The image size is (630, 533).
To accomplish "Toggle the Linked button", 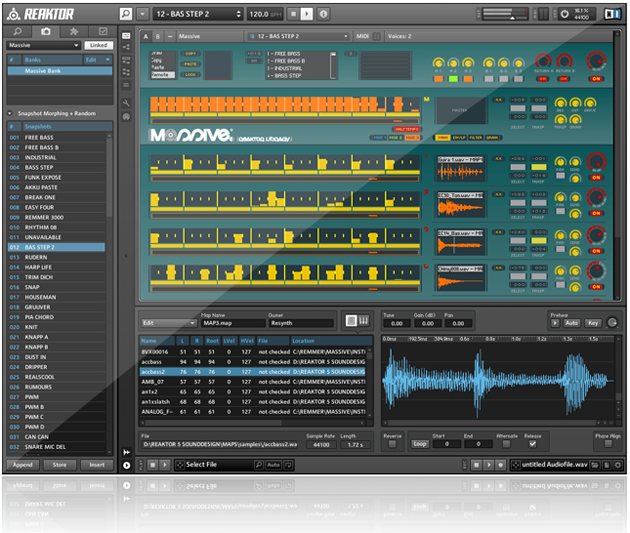I will coord(98,45).
